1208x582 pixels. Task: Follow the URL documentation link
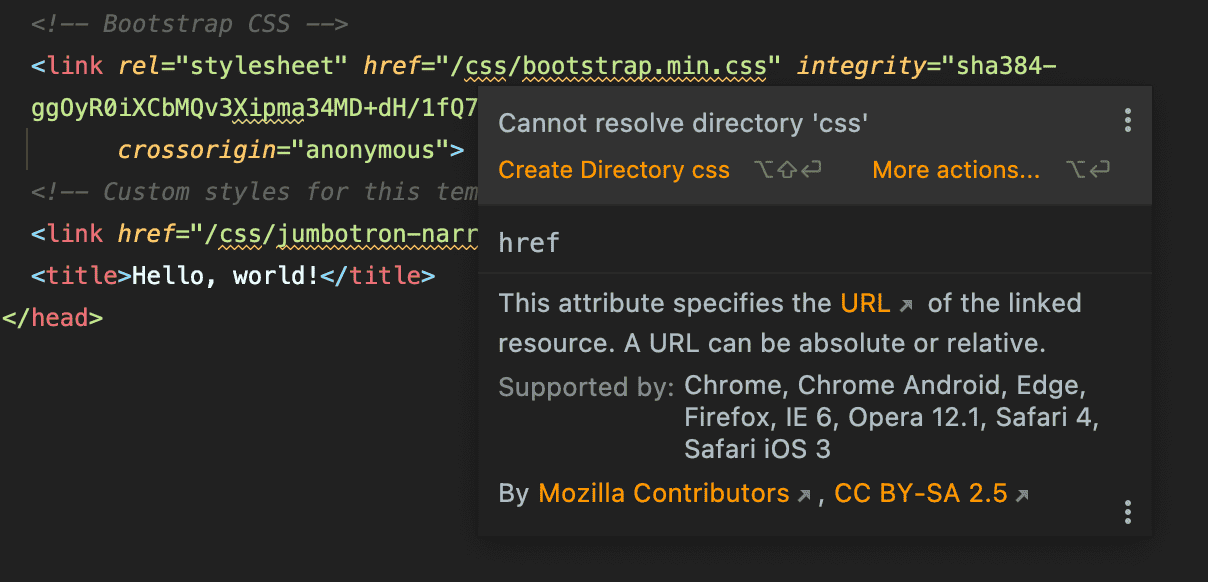[865, 303]
